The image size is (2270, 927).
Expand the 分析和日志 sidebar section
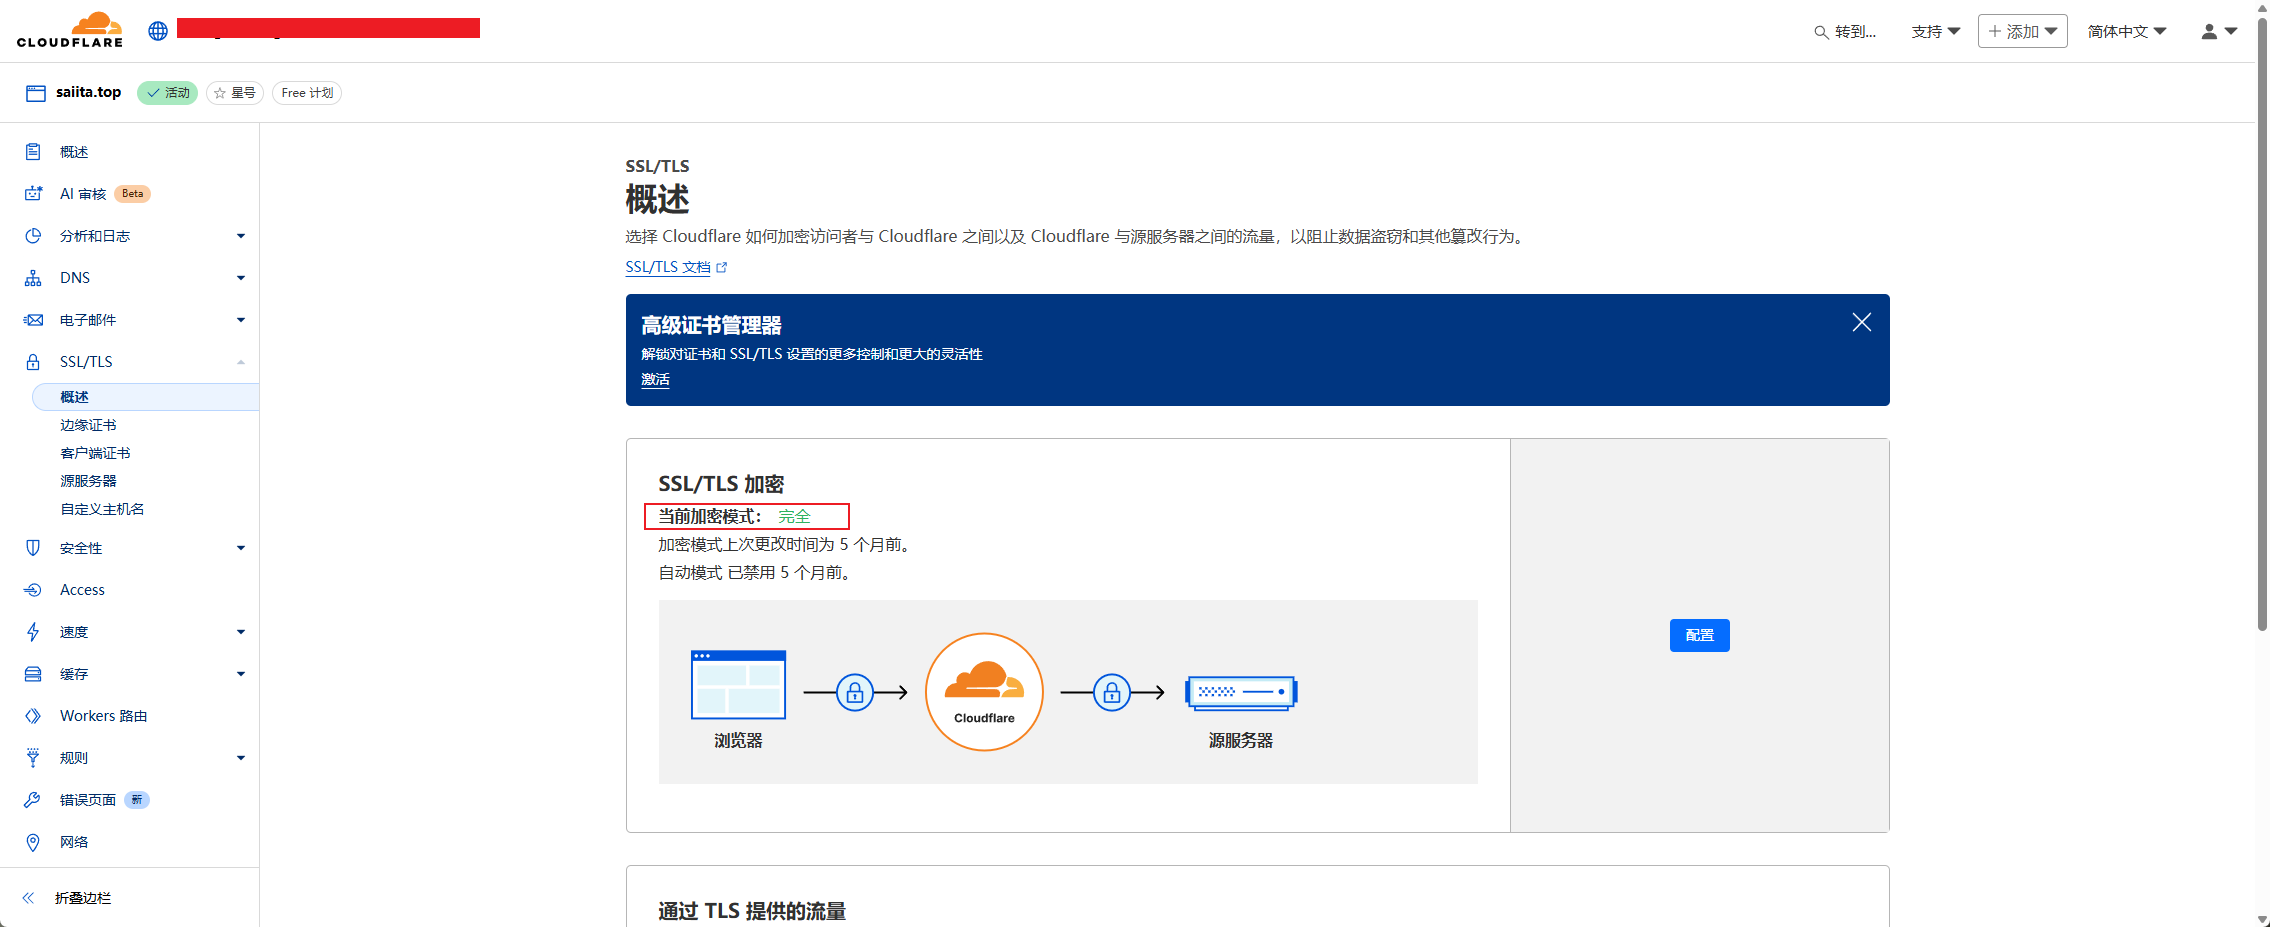pyautogui.click(x=240, y=236)
